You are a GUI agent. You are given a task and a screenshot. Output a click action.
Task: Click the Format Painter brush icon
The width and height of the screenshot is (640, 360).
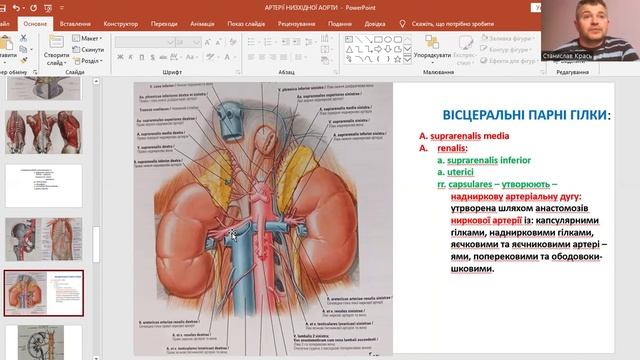[x=23, y=60]
